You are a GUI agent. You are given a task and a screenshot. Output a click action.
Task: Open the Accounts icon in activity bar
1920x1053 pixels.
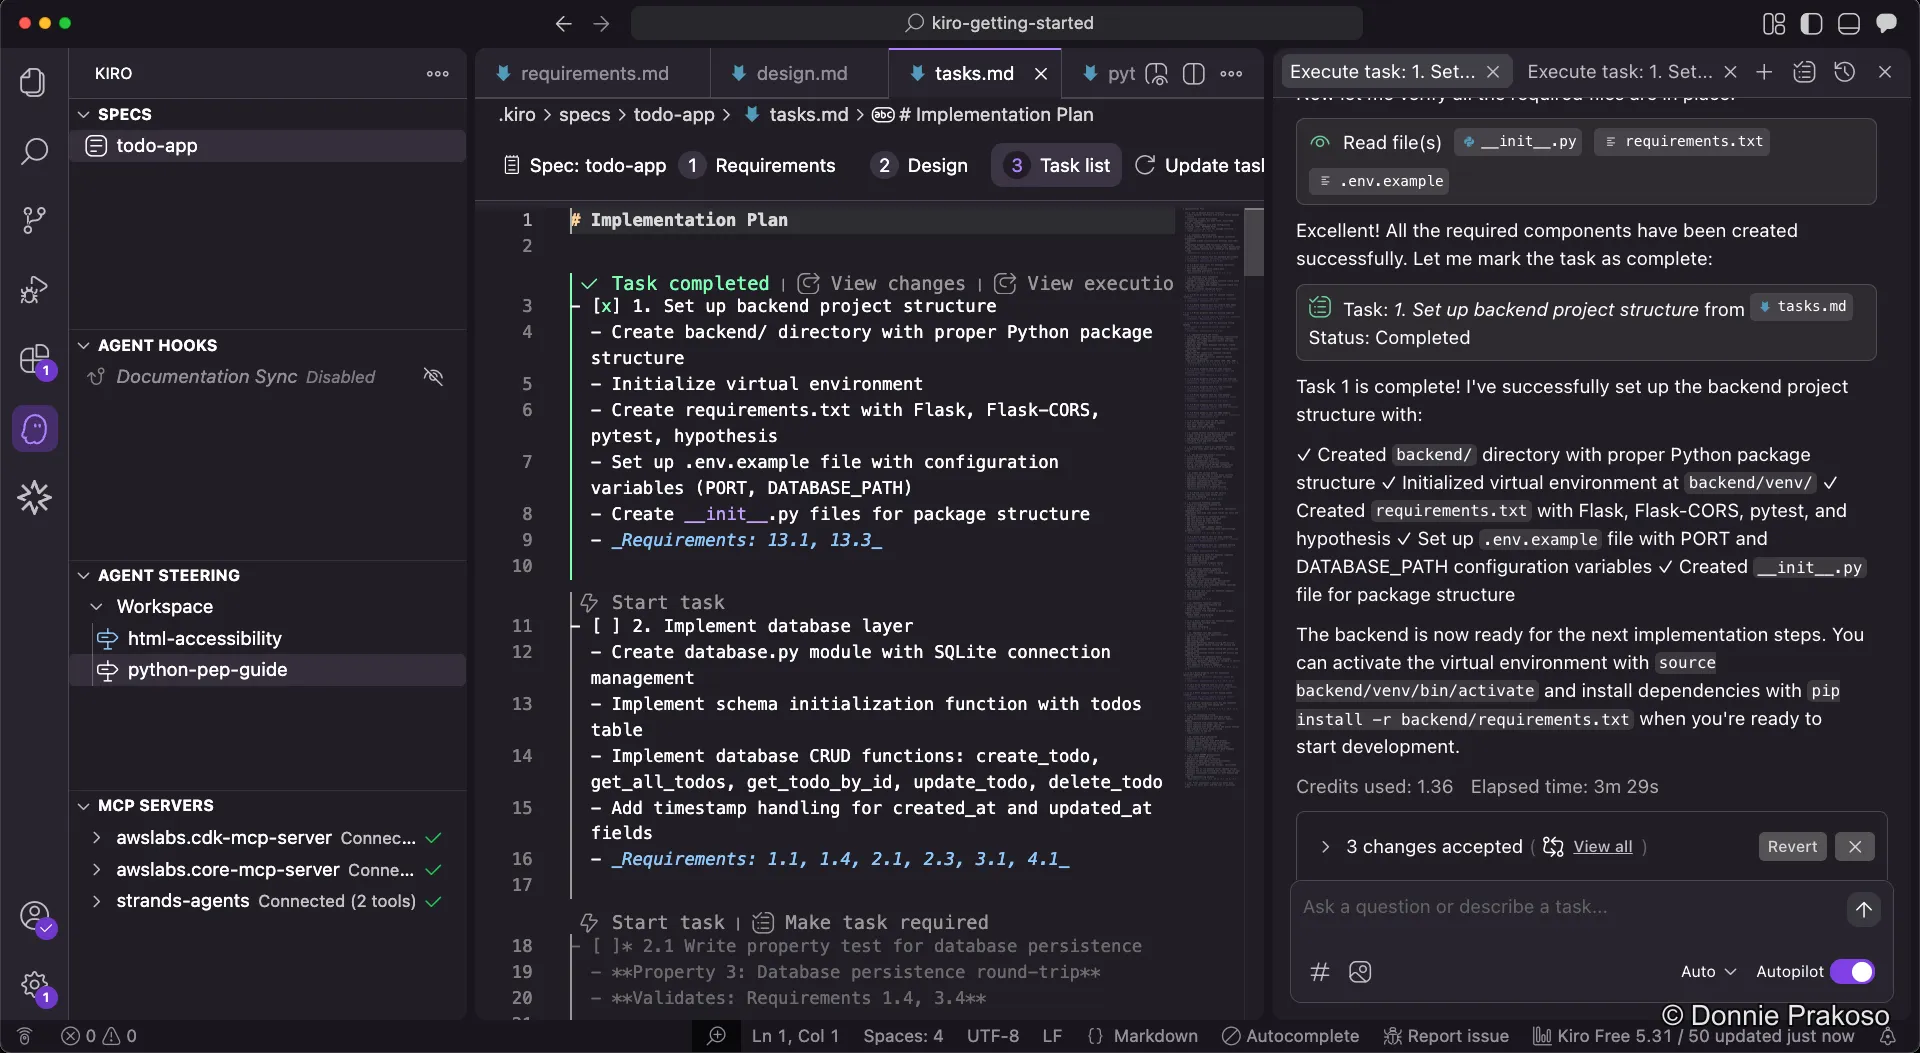(34, 917)
